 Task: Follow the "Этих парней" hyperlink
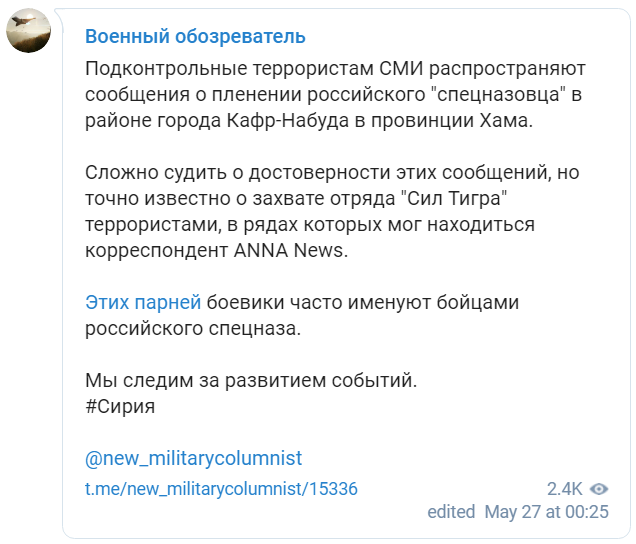(x=143, y=302)
